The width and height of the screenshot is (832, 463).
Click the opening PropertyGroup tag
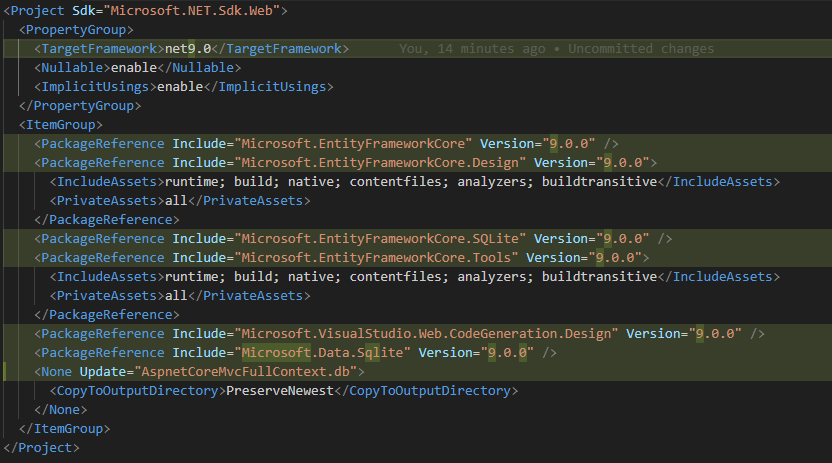point(76,30)
